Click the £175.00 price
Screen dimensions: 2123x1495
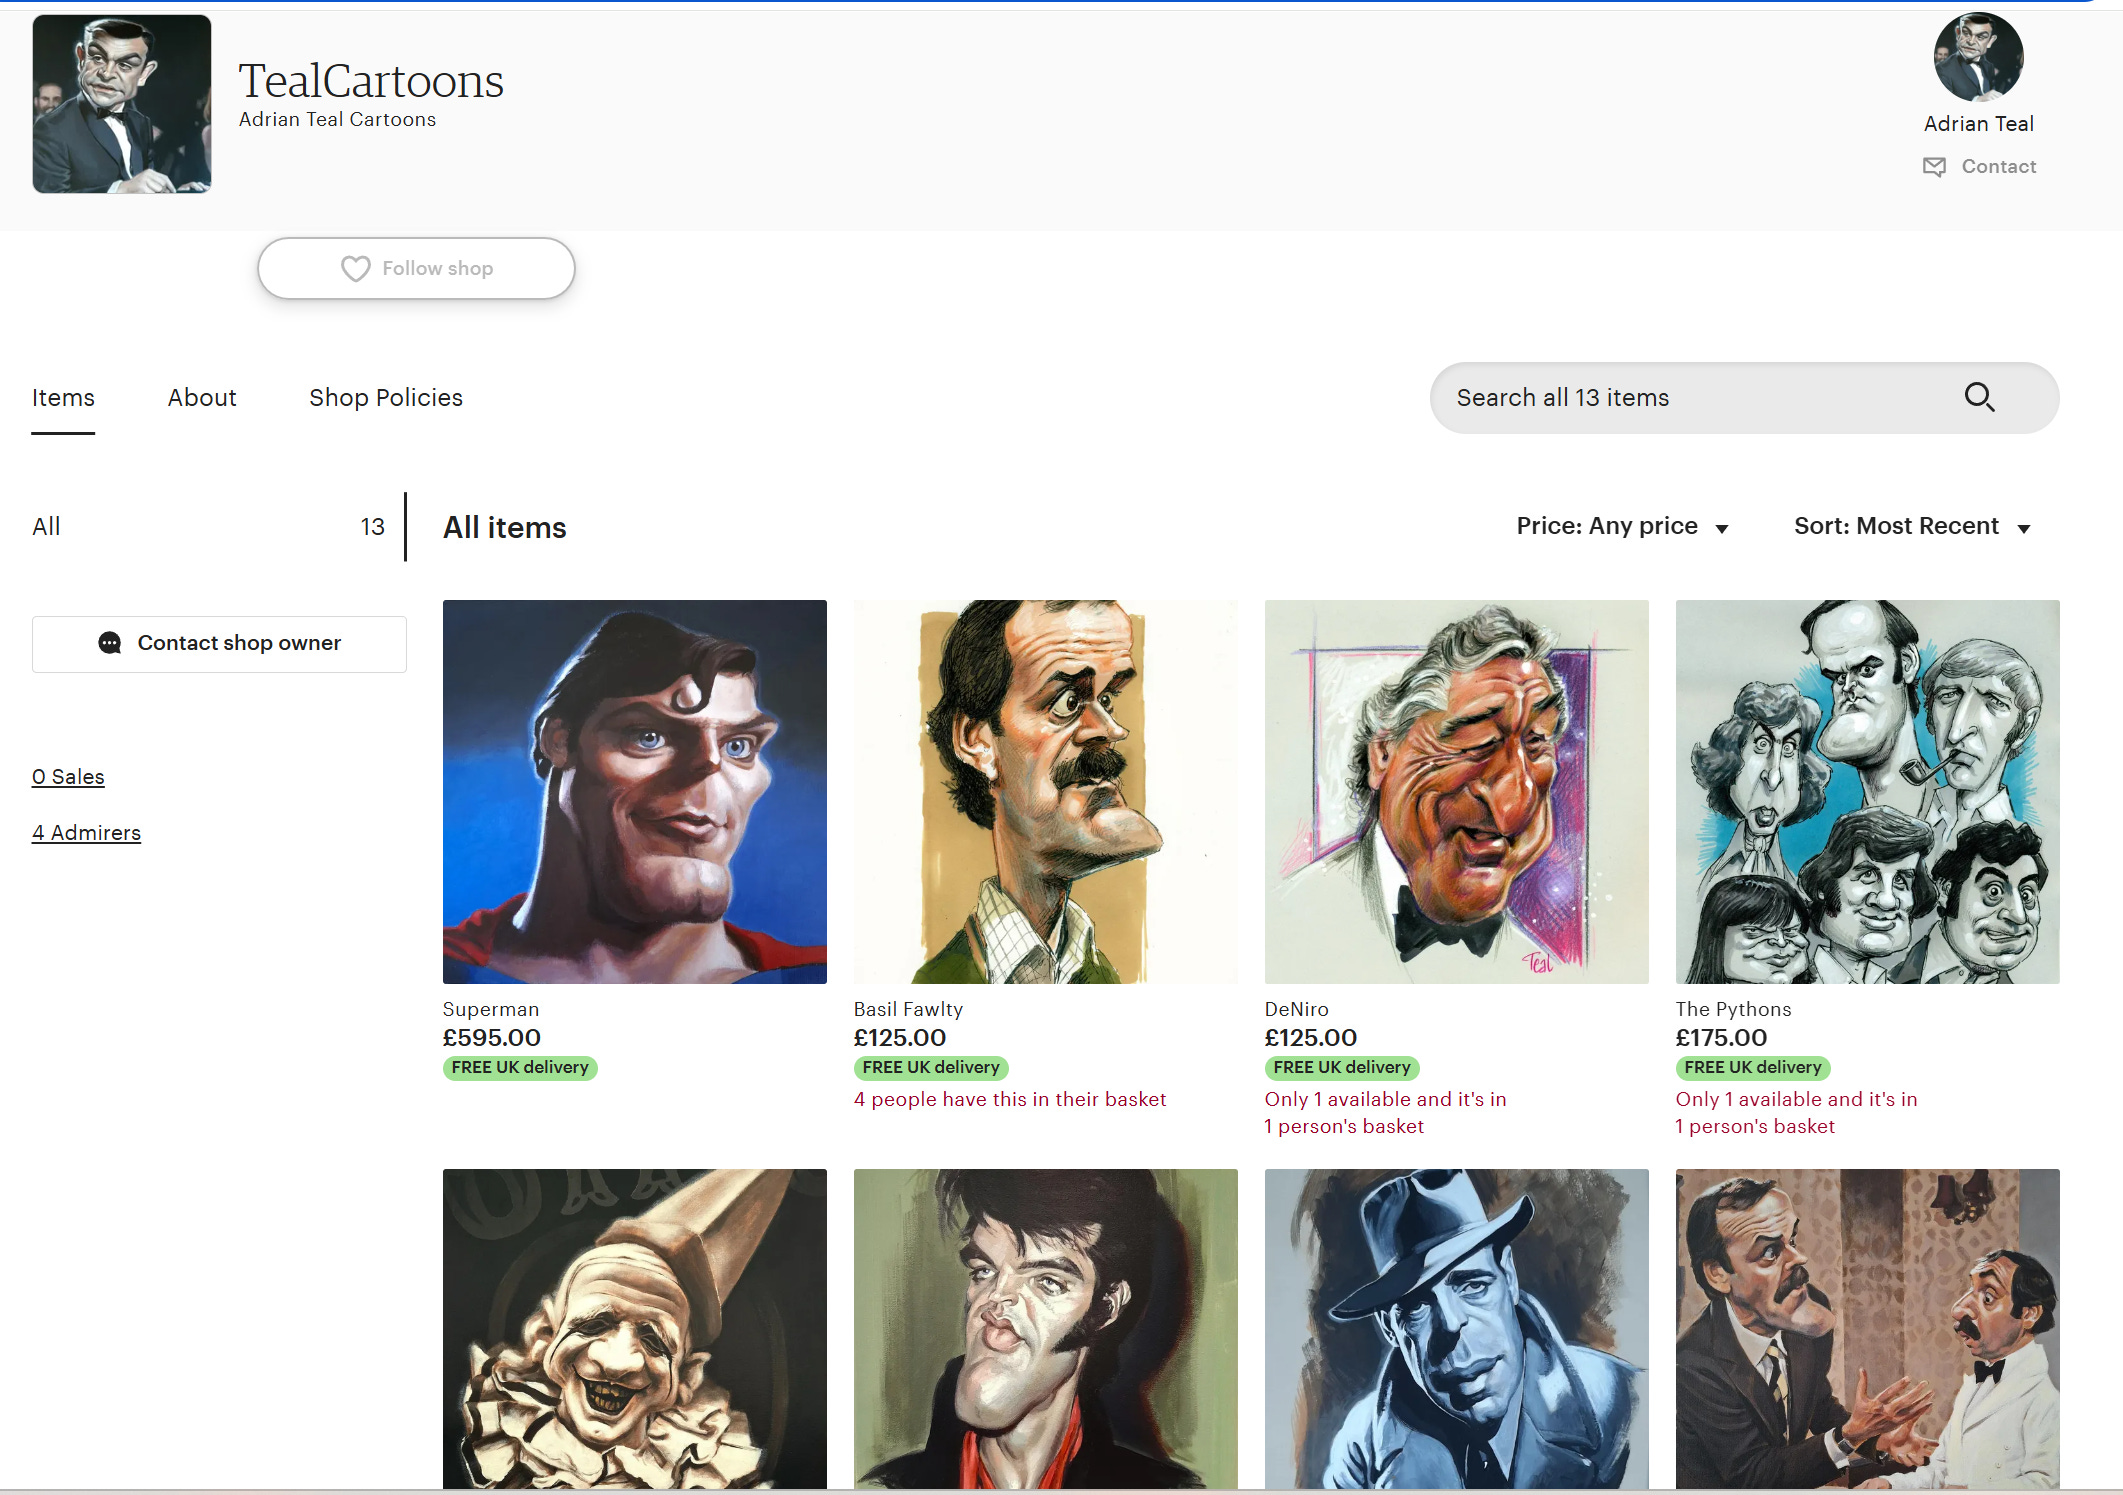[x=1721, y=1038]
